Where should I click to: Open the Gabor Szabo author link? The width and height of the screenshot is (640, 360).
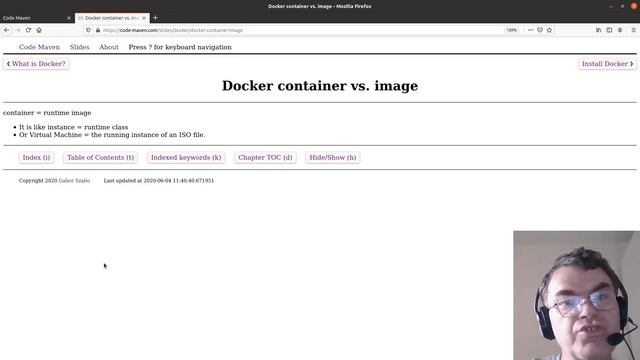74,180
